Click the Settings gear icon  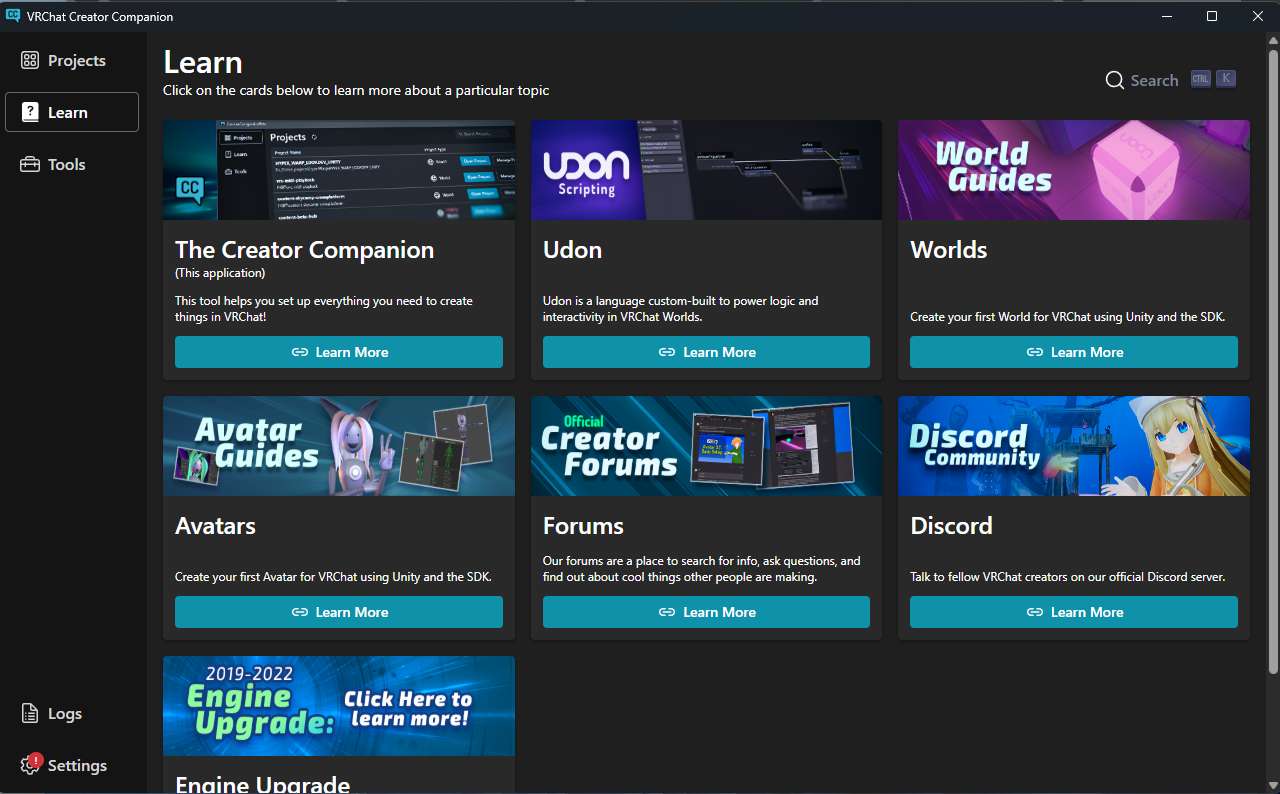coord(28,765)
